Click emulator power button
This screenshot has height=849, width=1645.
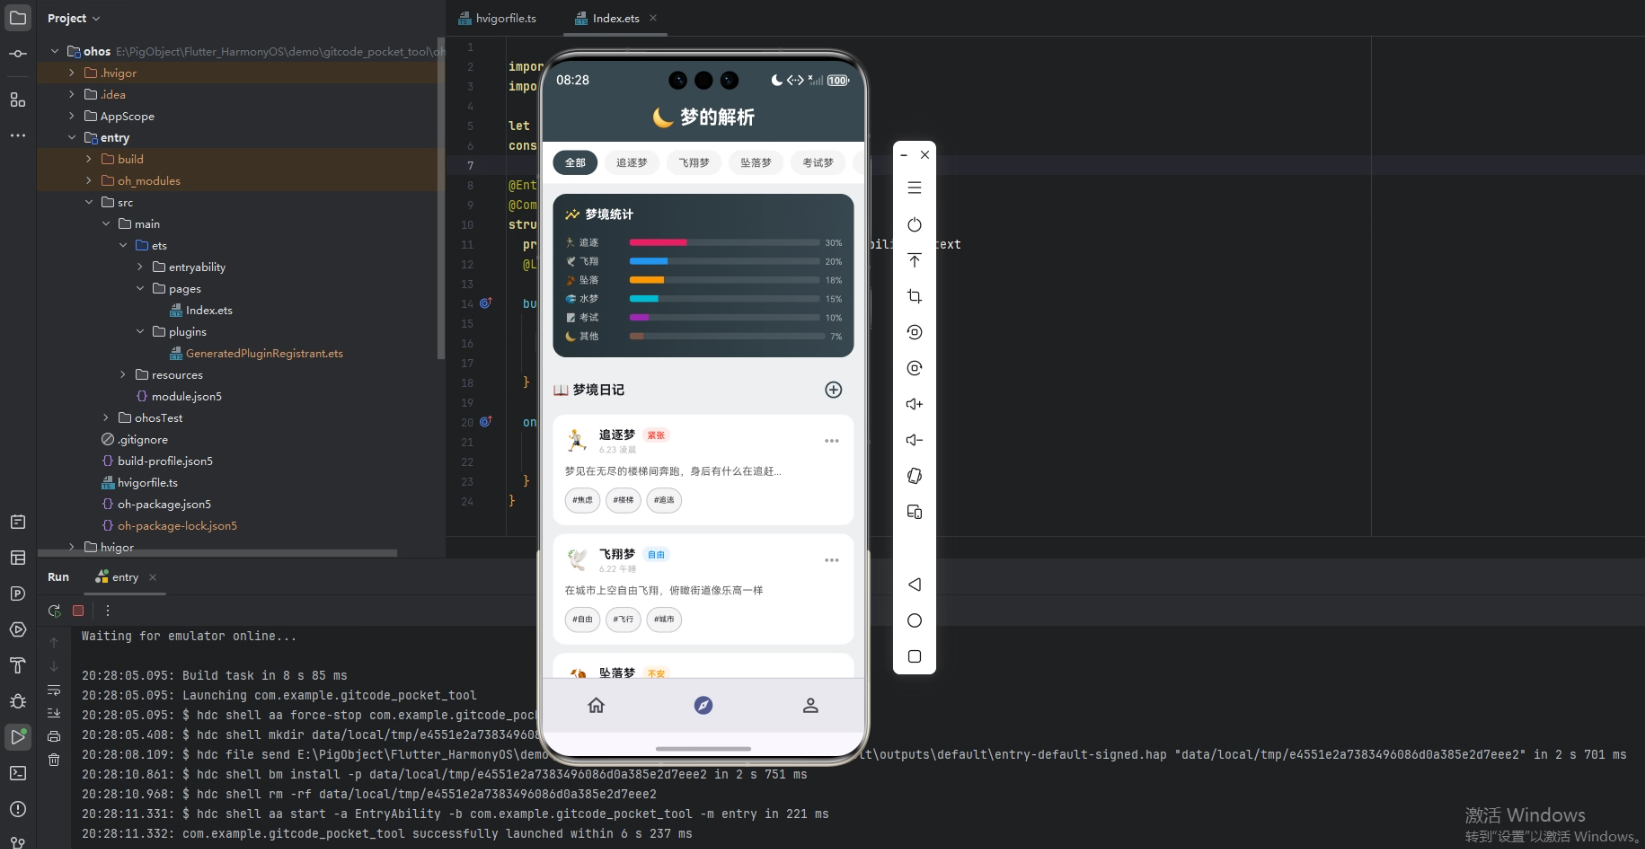(914, 224)
